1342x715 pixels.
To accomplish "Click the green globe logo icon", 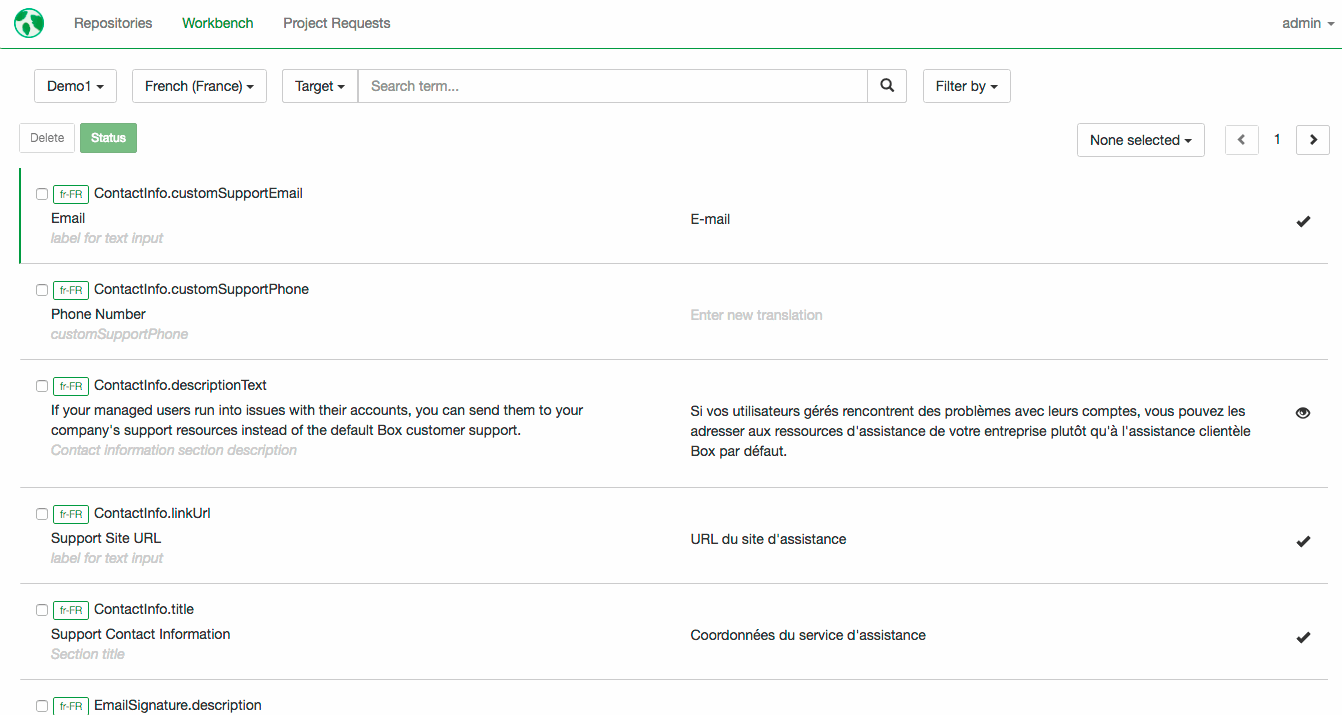I will tap(29, 23).
